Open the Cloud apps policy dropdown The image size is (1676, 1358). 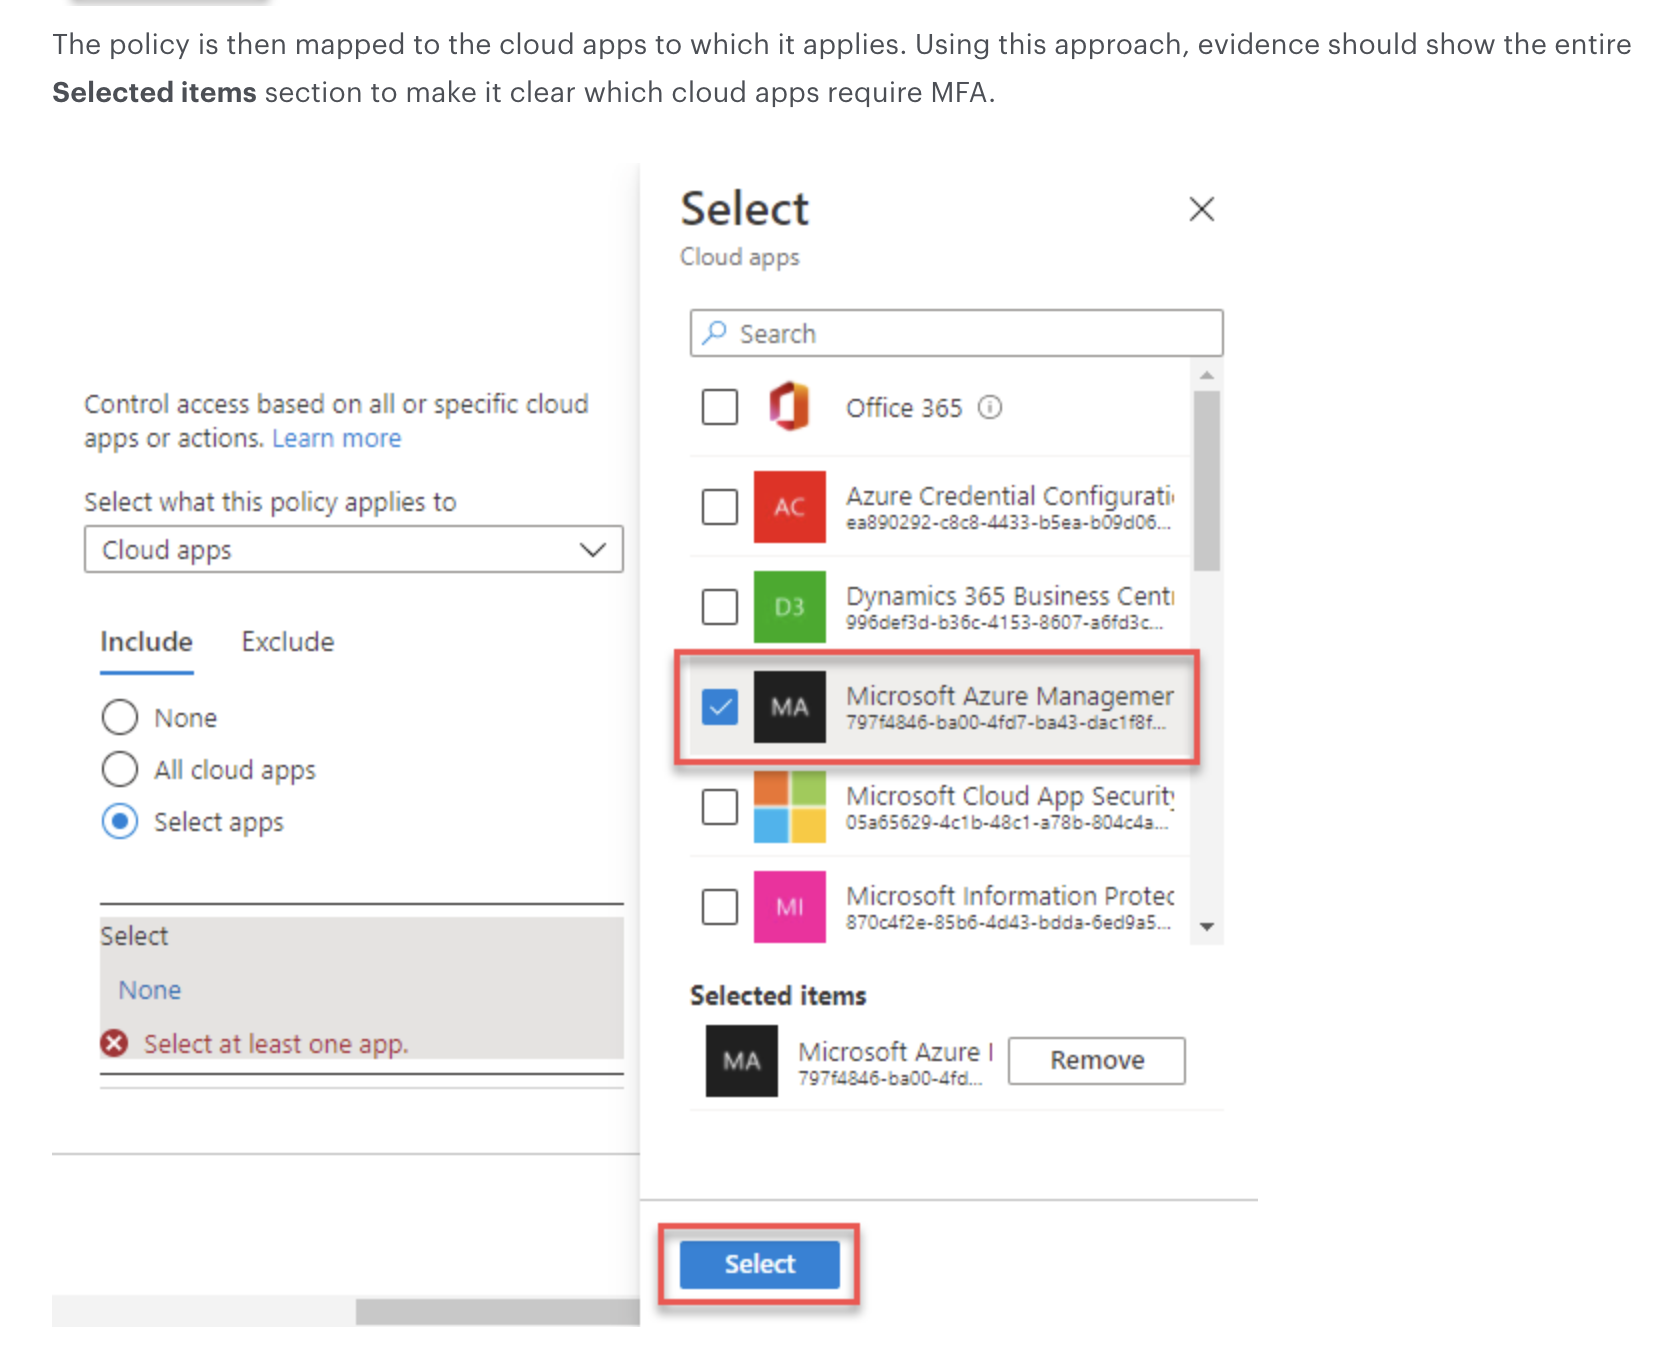coord(354,549)
